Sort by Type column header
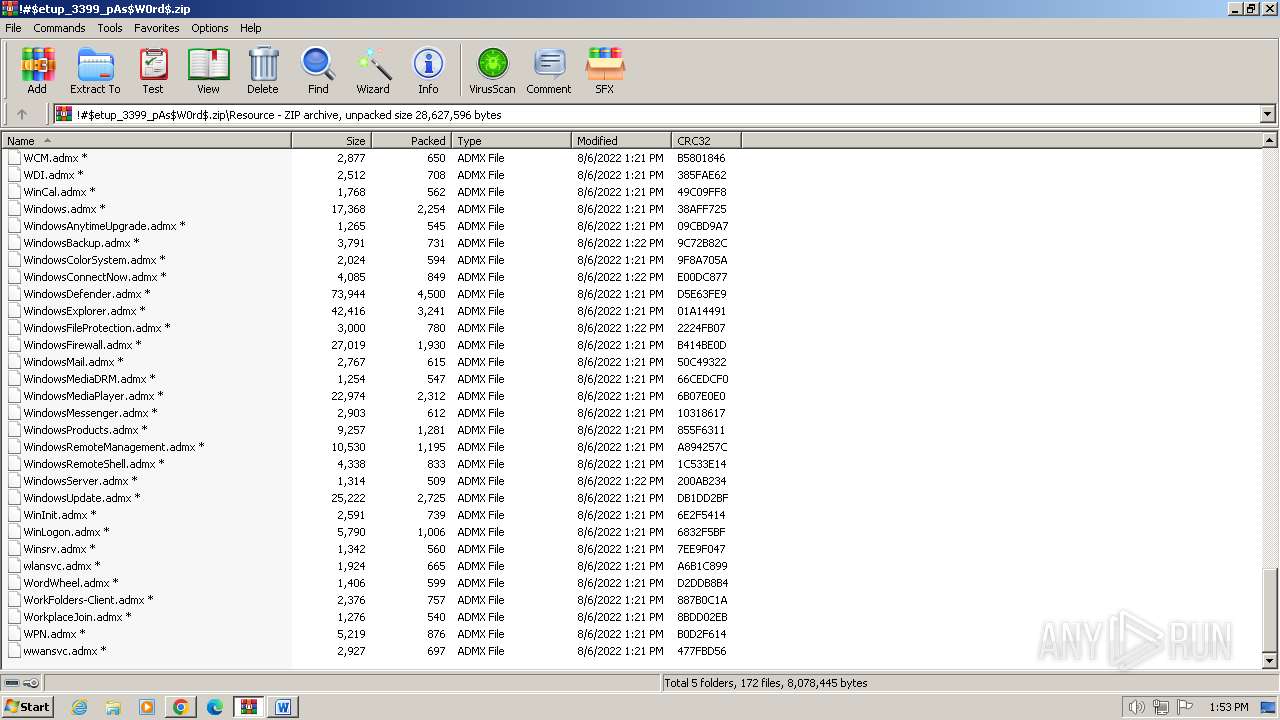The width and height of the screenshot is (1280, 720). click(511, 141)
